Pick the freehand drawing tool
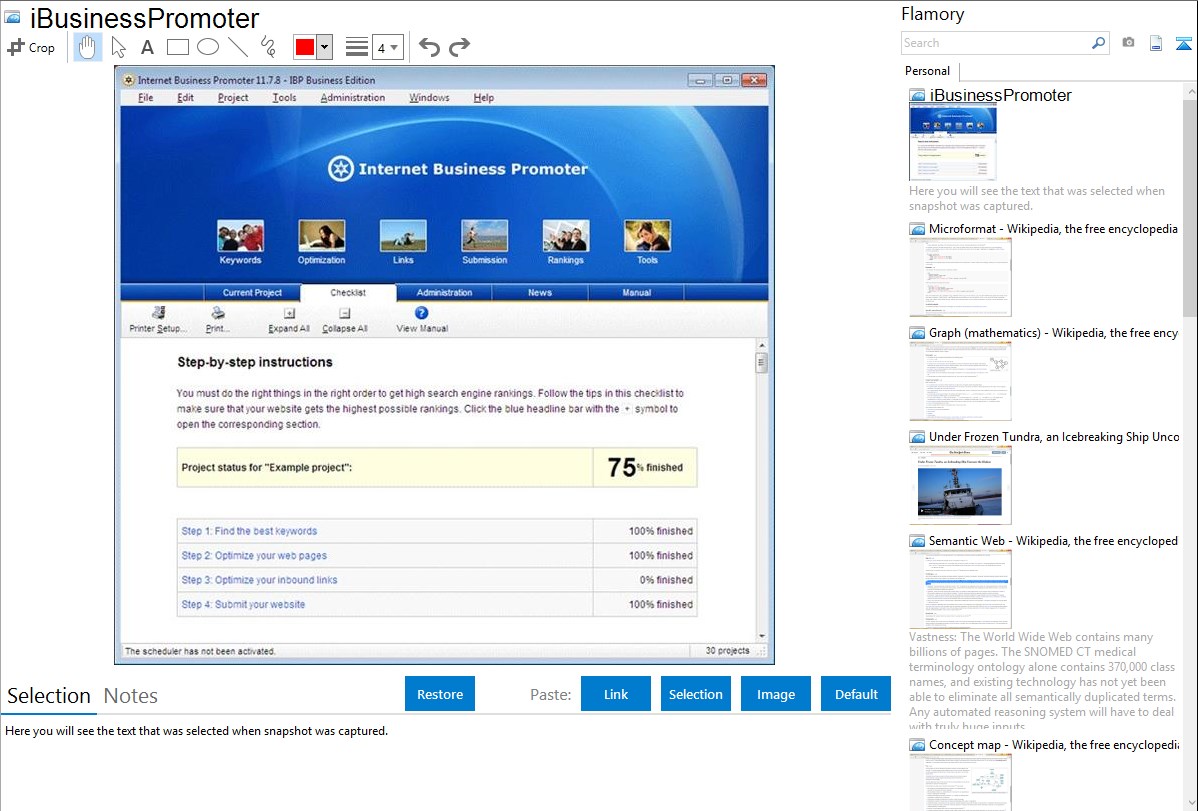The height and width of the screenshot is (811, 1198). [x=268, y=47]
